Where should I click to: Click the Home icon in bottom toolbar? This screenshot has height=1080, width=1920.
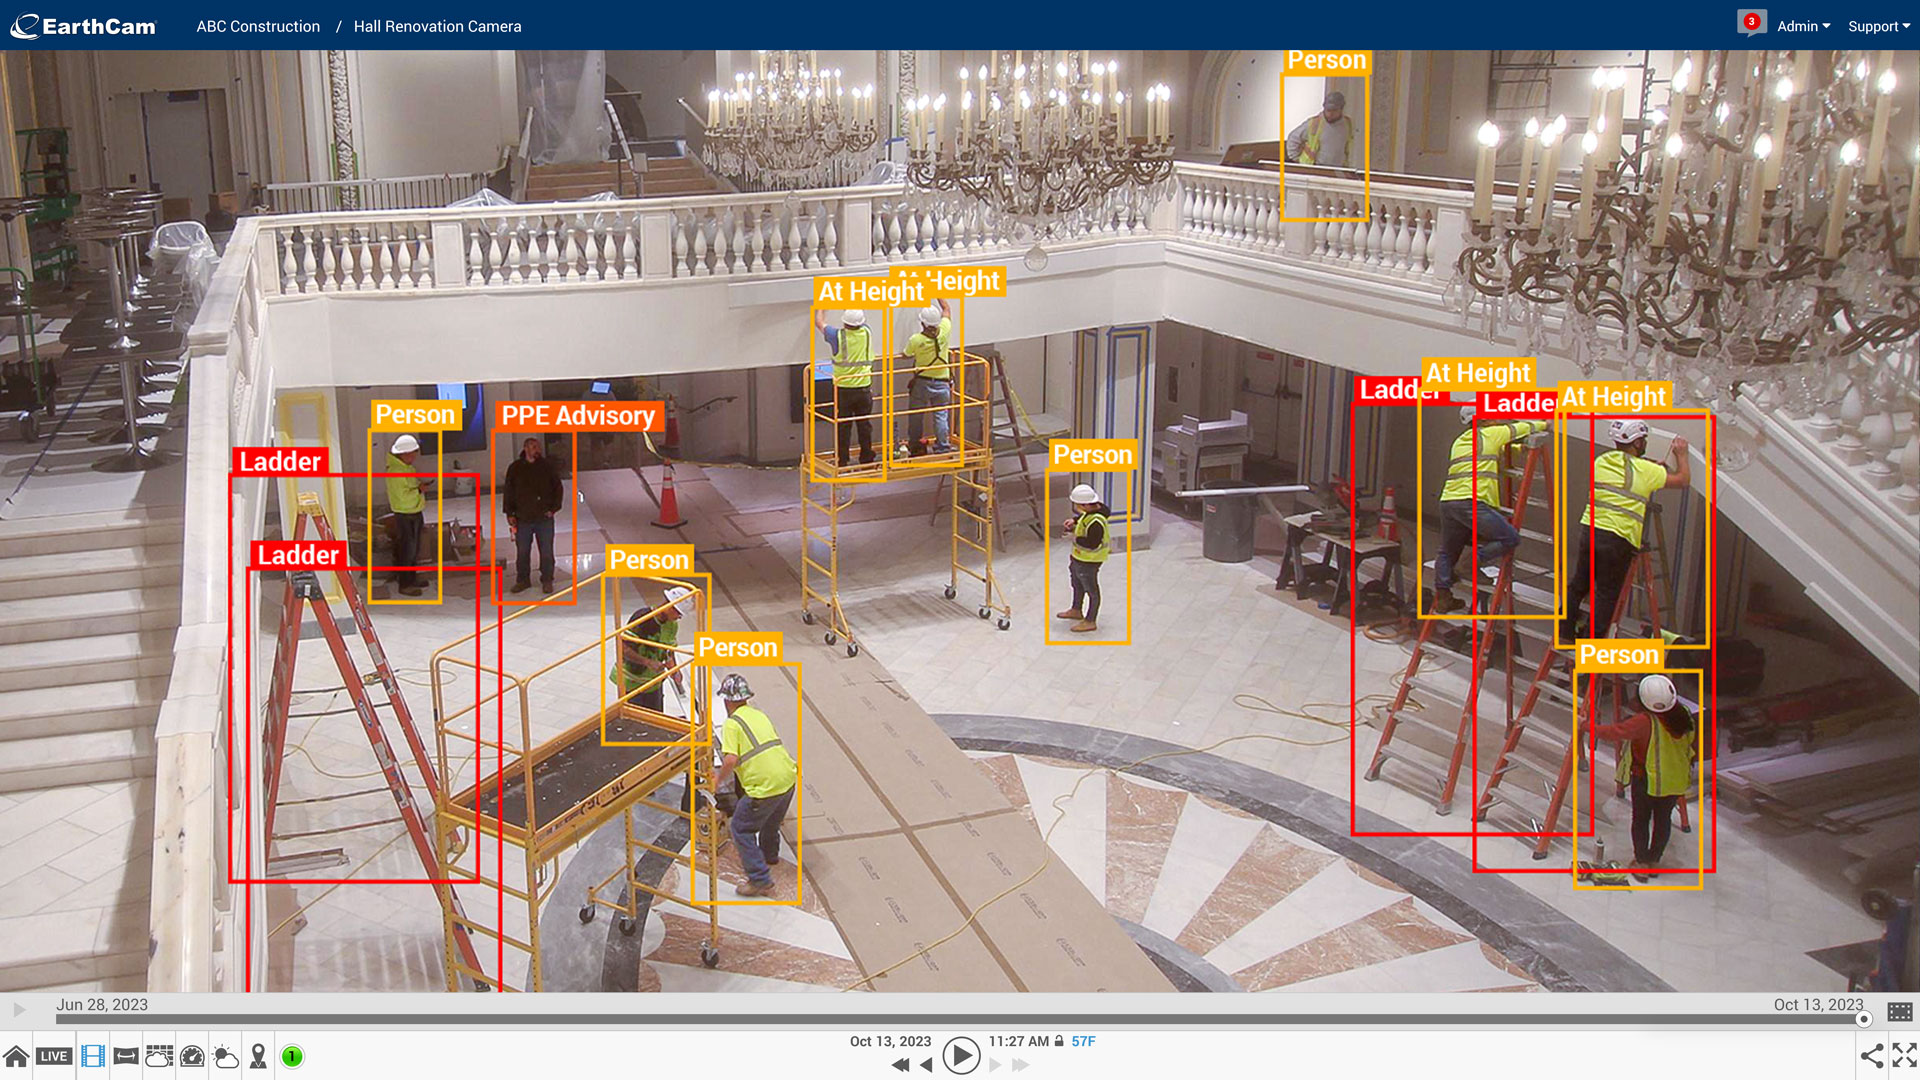point(16,1056)
